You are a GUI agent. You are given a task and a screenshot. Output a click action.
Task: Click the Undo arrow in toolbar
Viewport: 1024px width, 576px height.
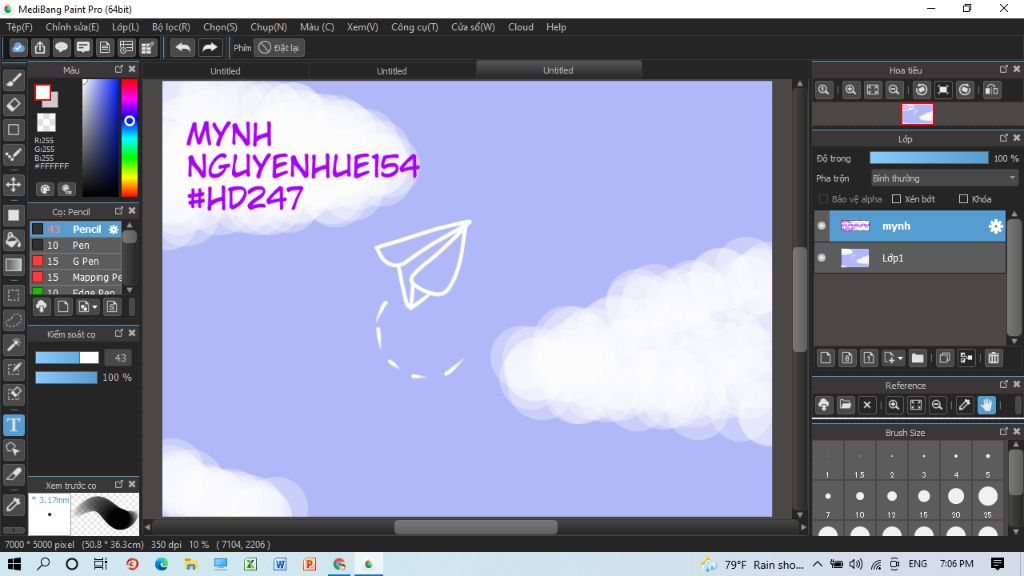coord(183,48)
